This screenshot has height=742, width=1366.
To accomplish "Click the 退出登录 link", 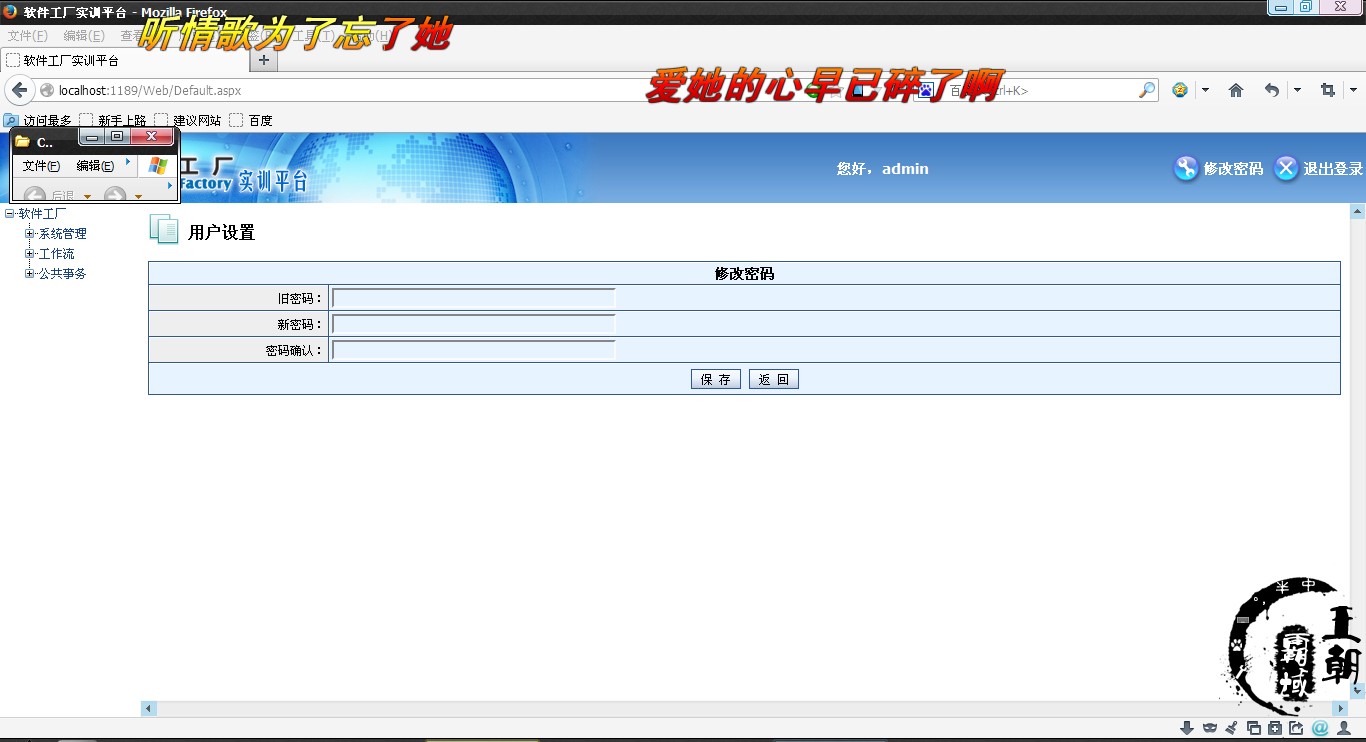I will point(1332,169).
